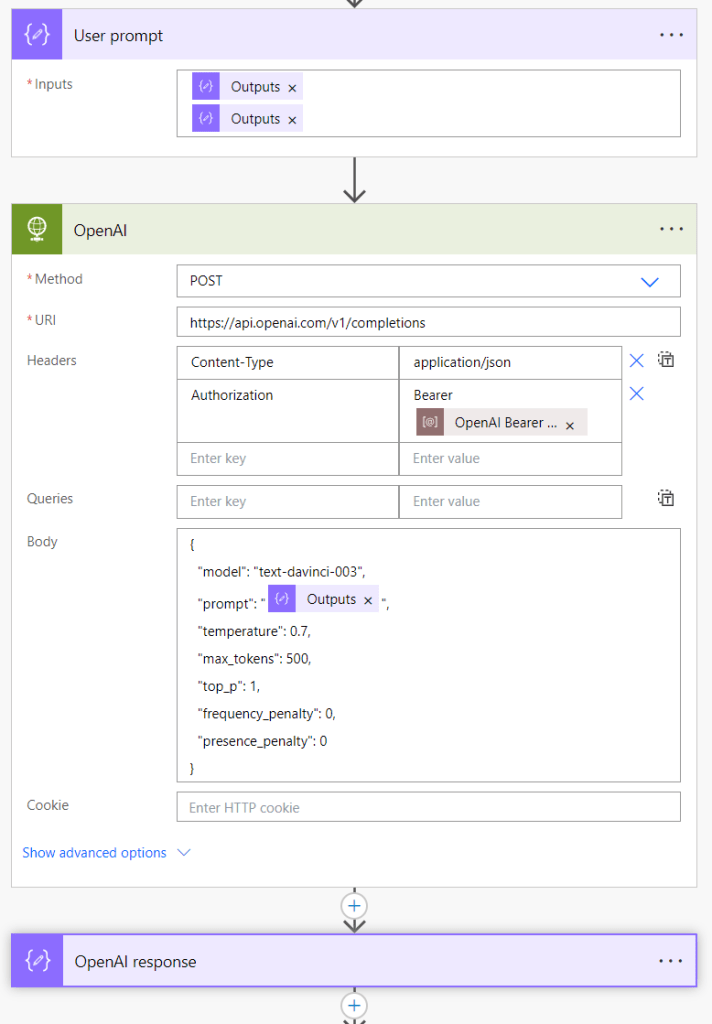Delete the Authorization header row
712x1024 pixels.
point(636,394)
